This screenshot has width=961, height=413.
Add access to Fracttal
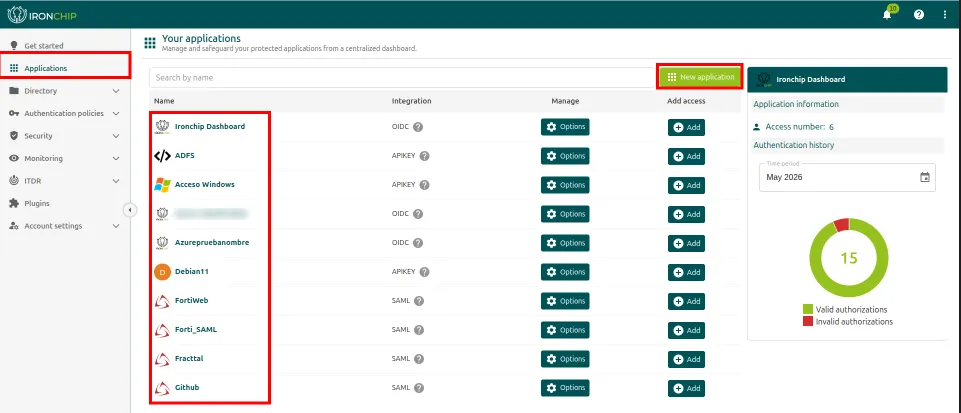(686, 359)
